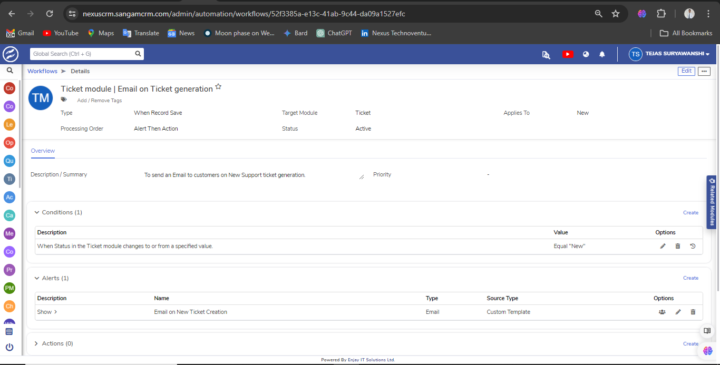720x365 pixels.
Task: Open the Ac module in sidebar
Action: point(9,197)
